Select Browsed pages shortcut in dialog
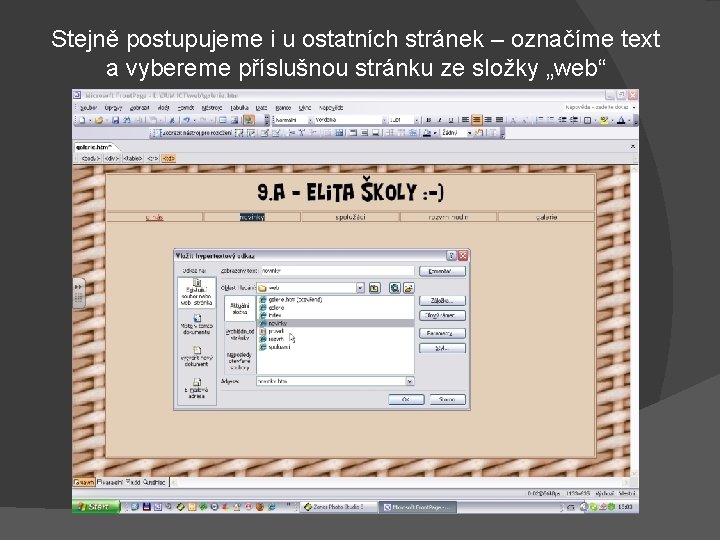The image size is (720, 540). click(x=240, y=334)
